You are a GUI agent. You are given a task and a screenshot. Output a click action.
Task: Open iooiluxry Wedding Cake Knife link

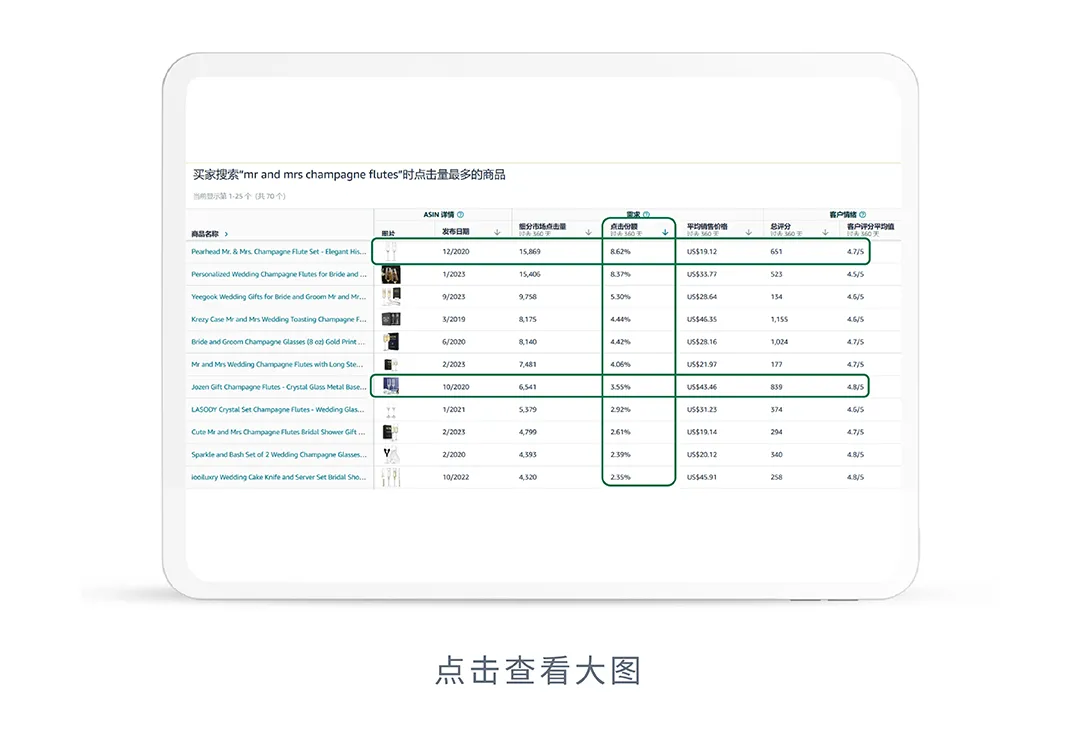[279, 477]
